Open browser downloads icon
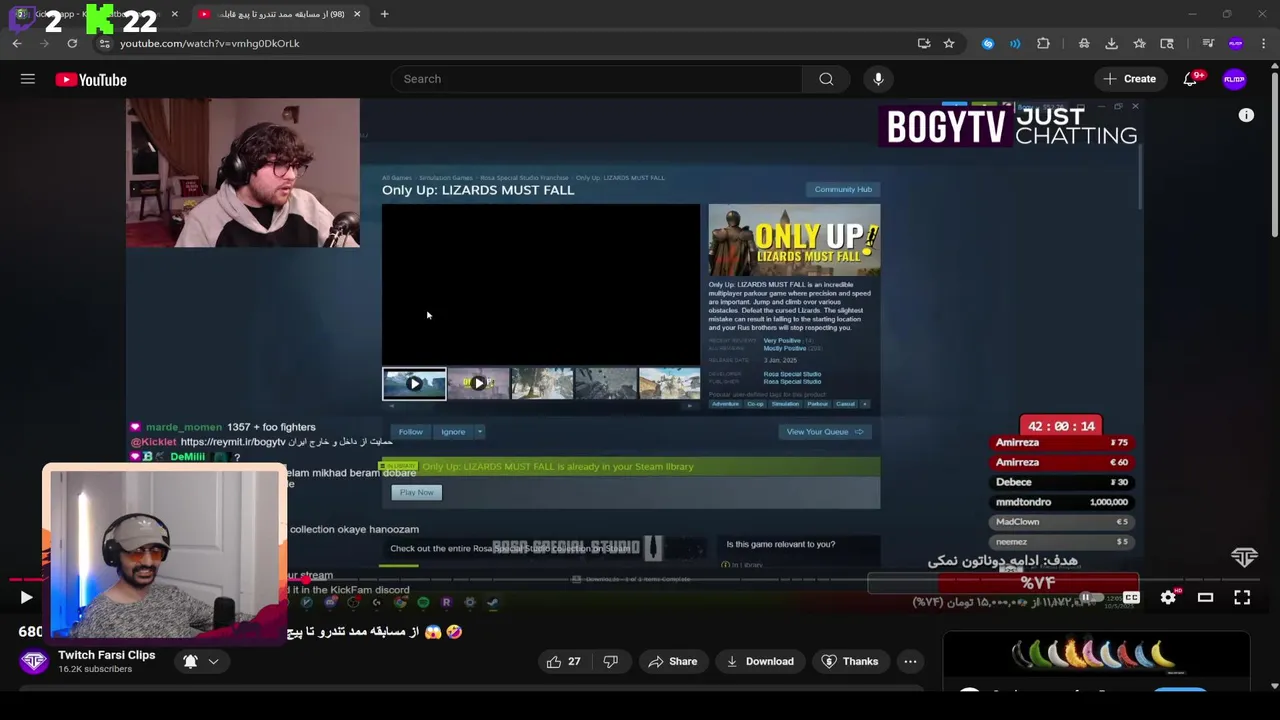This screenshot has height=720, width=1280. (x=1111, y=43)
